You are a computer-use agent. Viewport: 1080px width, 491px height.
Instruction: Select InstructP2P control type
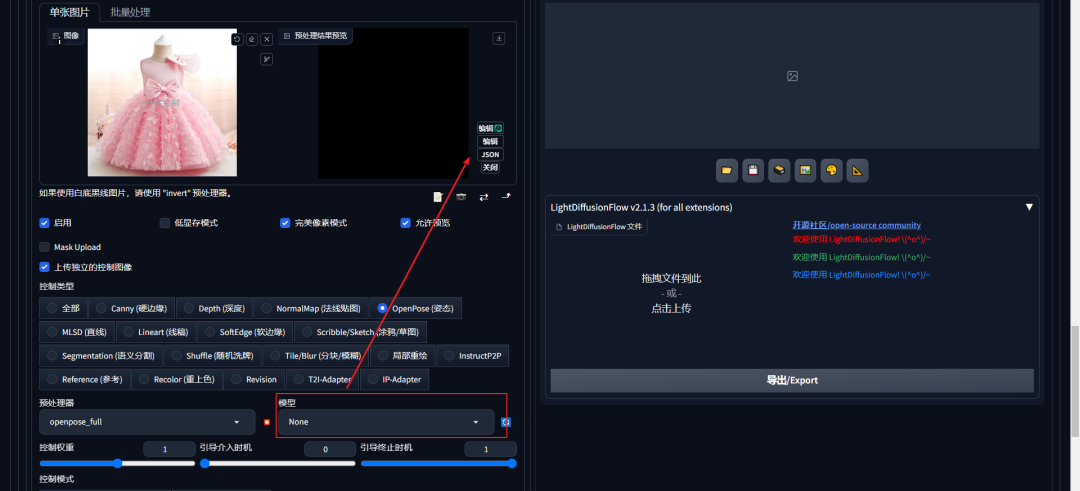(x=472, y=356)
